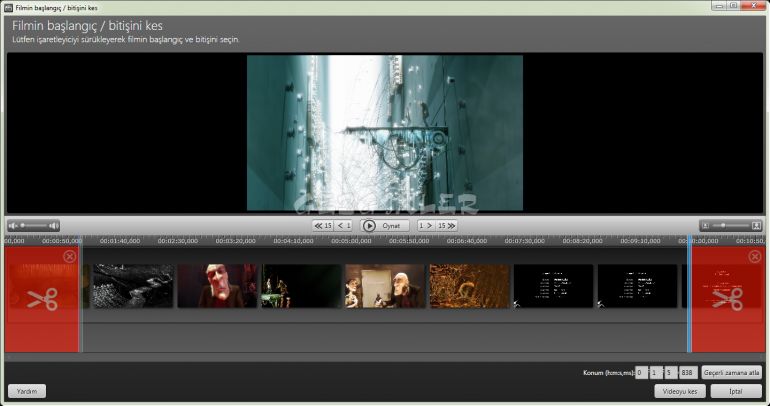The width and height of the screenshot is (770, 406).
Task: Remove the end cut region with its X icon
Action: pyautogui.click(x=755, y=256)
